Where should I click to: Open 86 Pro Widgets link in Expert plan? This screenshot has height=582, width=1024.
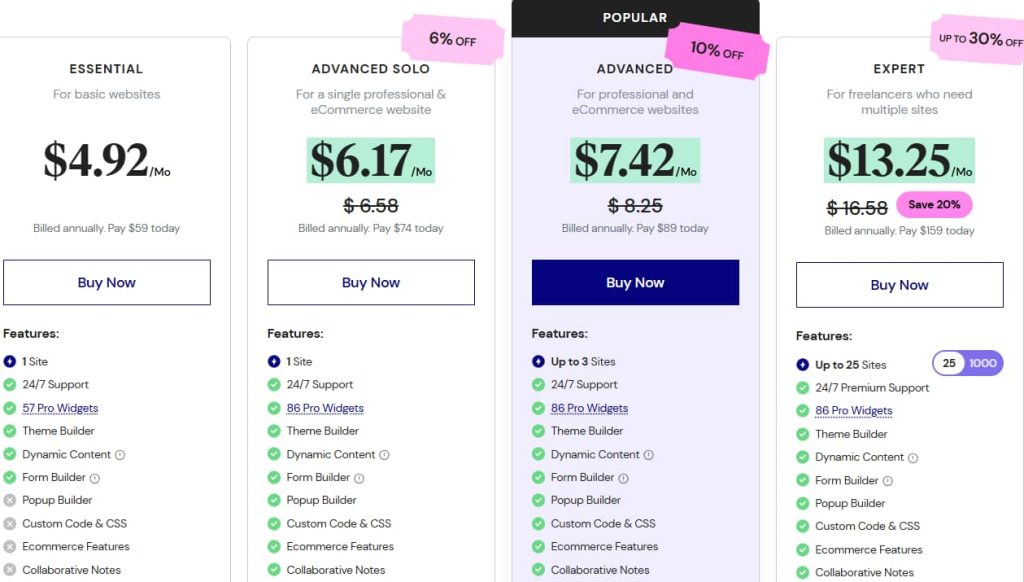pyautogui.click(x=853, y=411)
